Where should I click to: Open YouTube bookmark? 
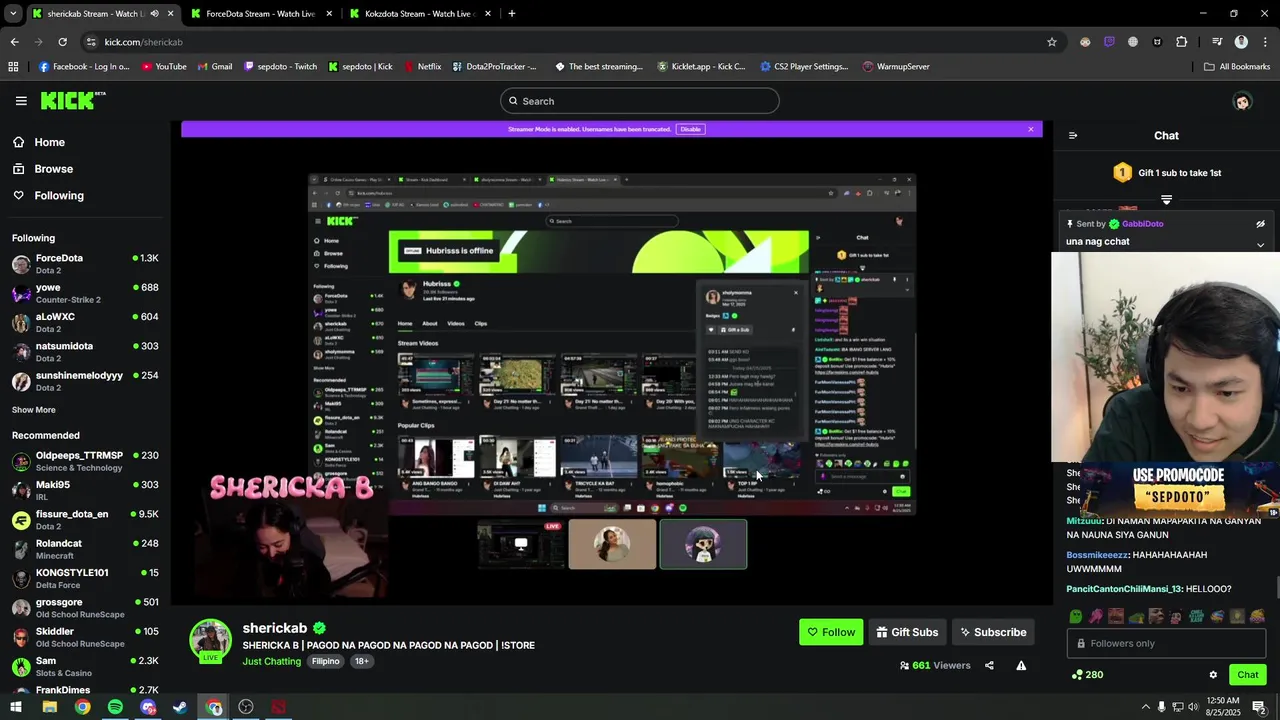pyautogui.click(x=164, y=67)
